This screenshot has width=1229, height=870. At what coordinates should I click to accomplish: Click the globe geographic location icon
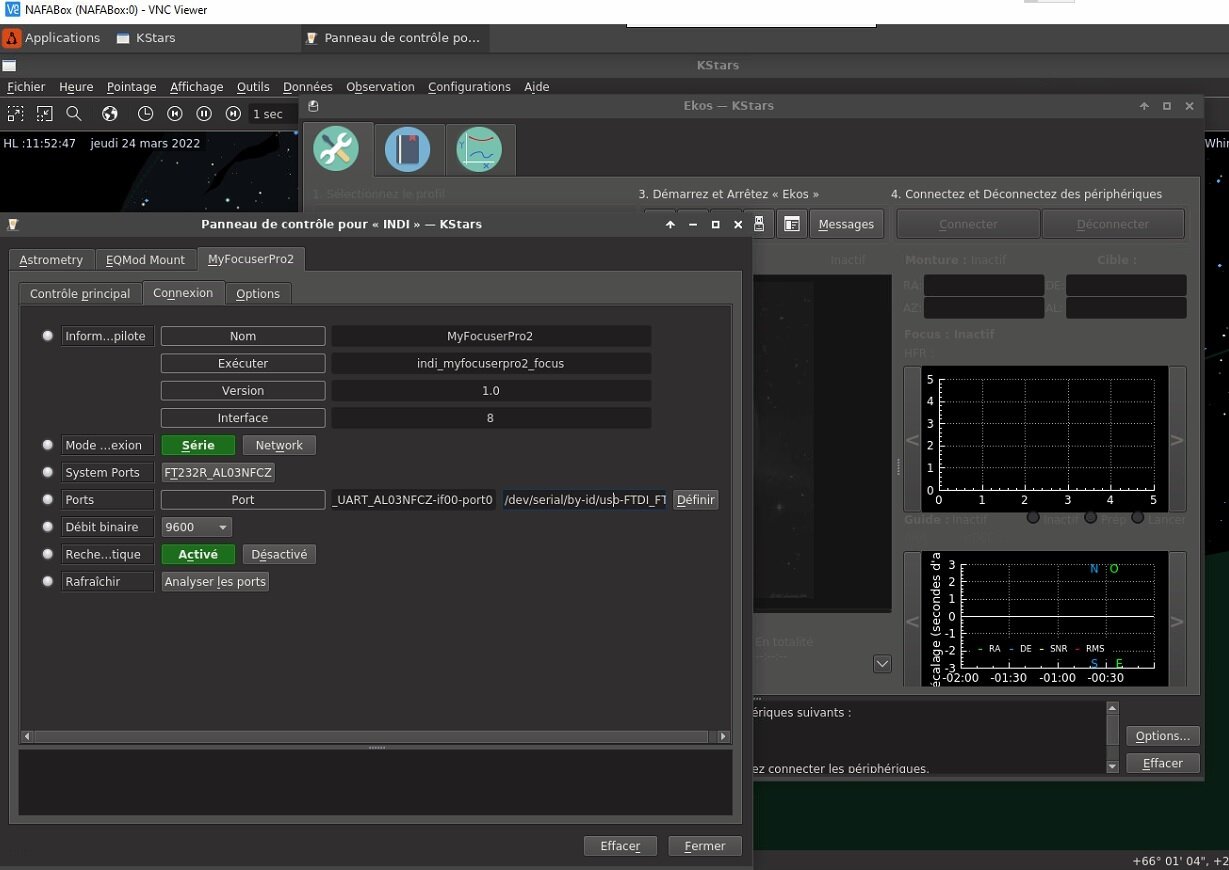[110, 114]
